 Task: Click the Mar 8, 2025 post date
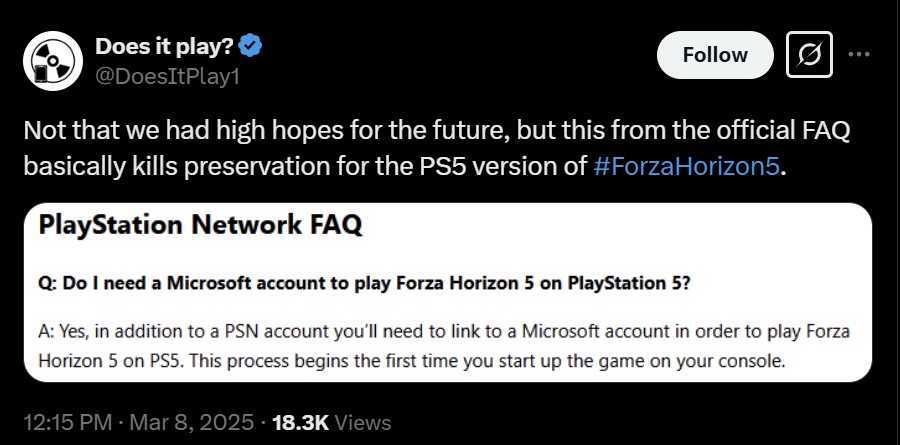192,423
